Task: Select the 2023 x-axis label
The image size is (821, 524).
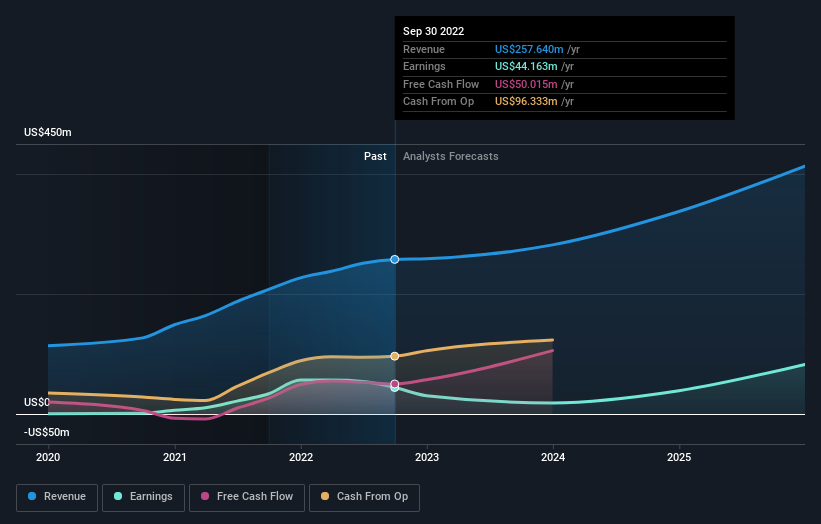Action: [x=427, y=458]
